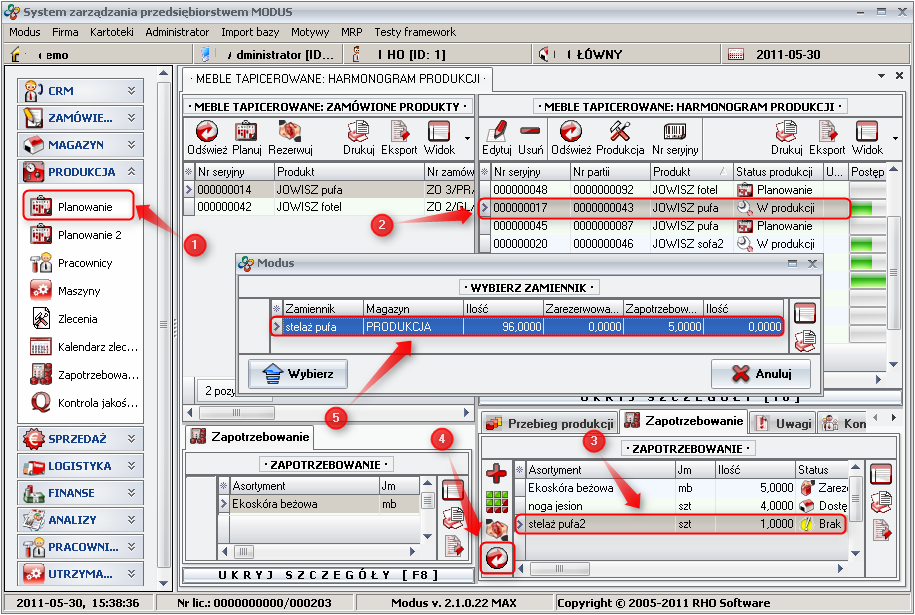915x615 pixels.
Task: Click highlighted red refresh icon below requirements list
Action: (x=496, y=557)
